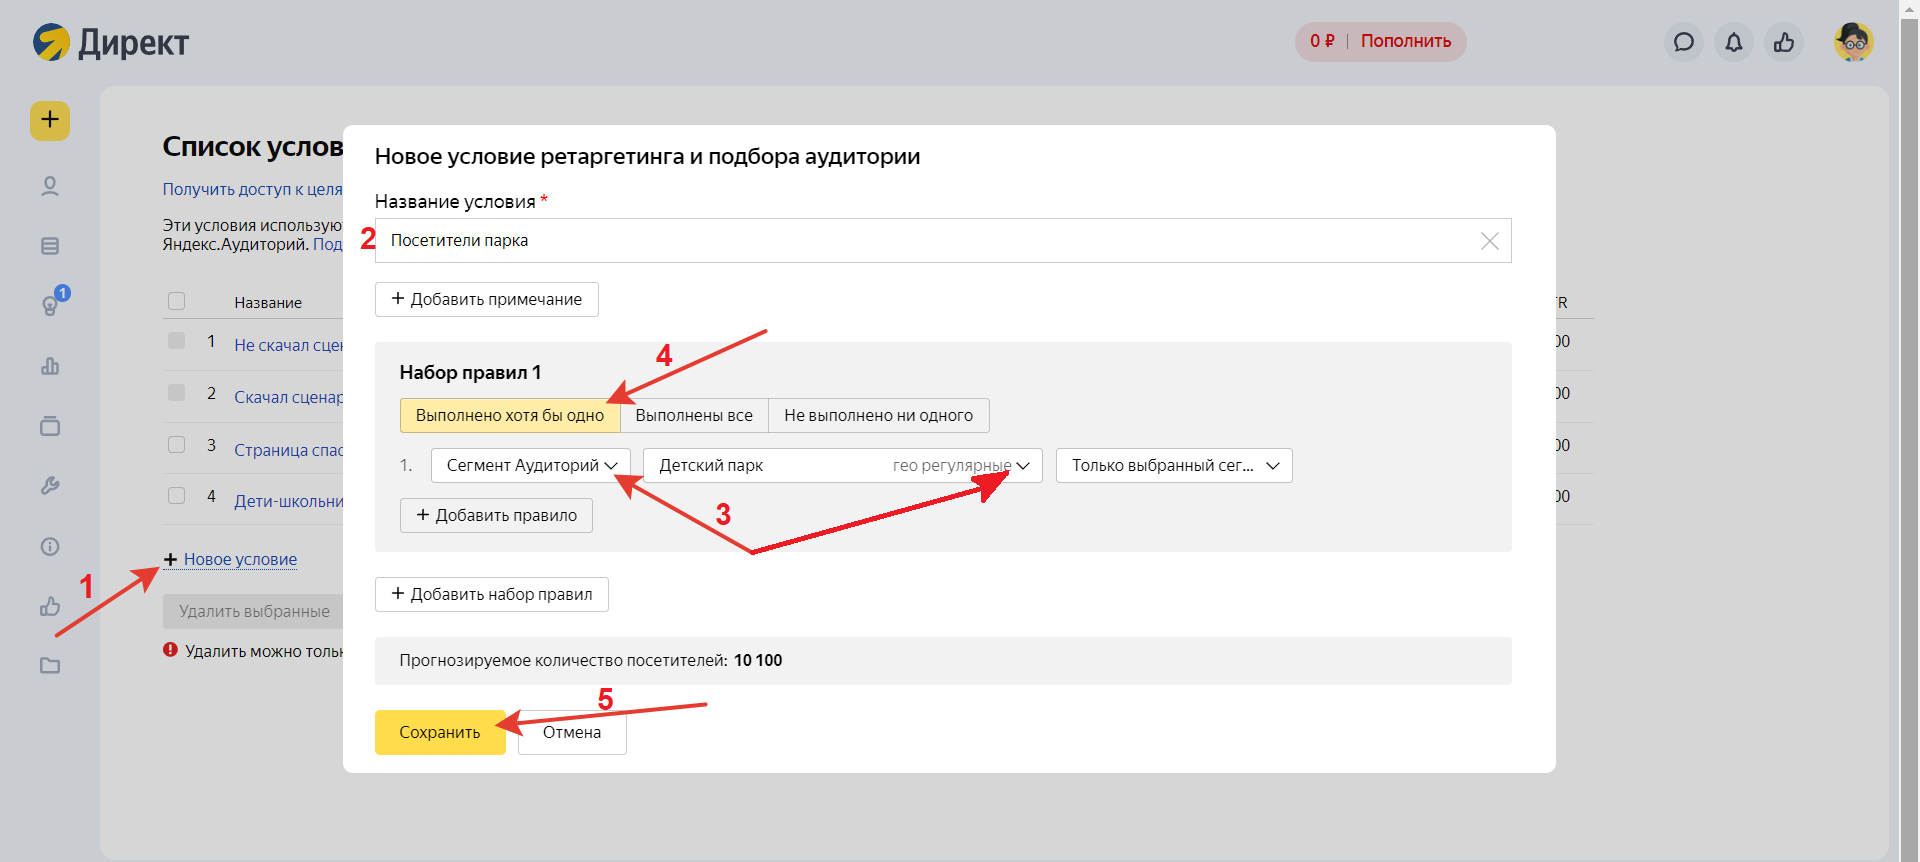
Task: Expand the 'Только выбранный сег...' dropdown
Action: 1174,465
